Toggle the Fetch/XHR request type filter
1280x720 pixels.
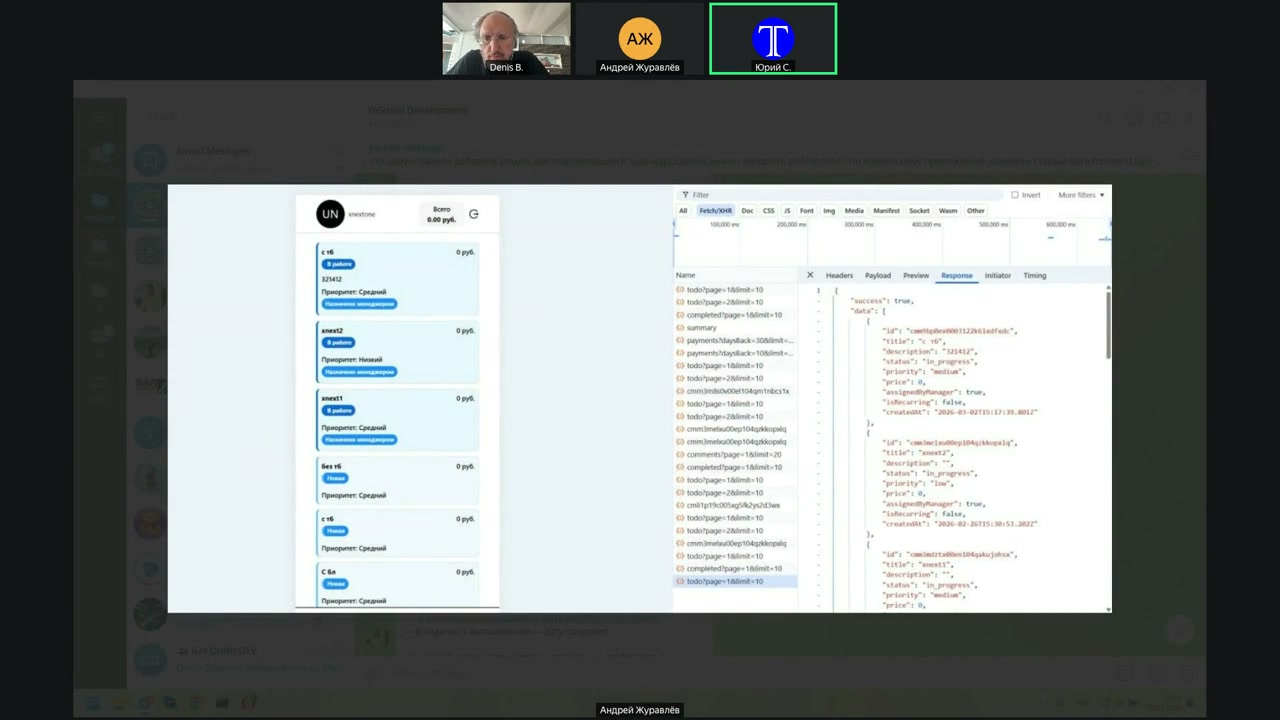(x=715, y=211)
